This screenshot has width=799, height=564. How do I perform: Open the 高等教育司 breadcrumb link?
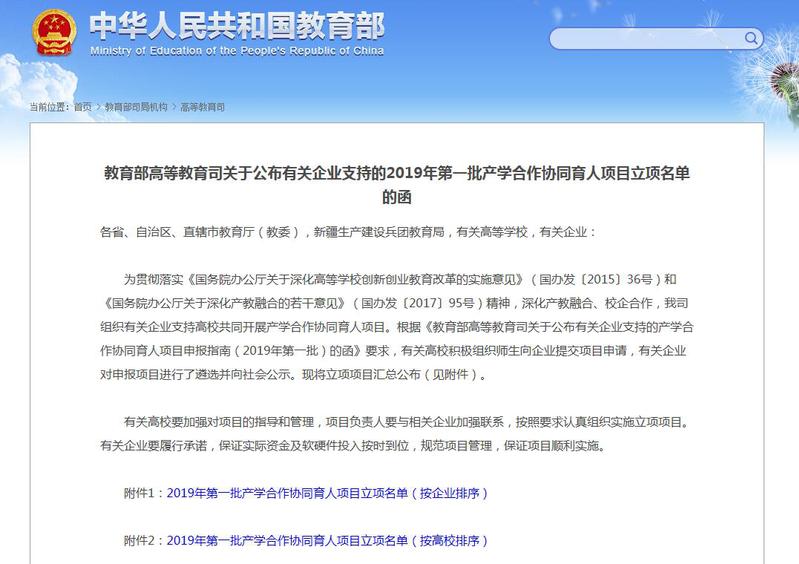pos(202,107)
